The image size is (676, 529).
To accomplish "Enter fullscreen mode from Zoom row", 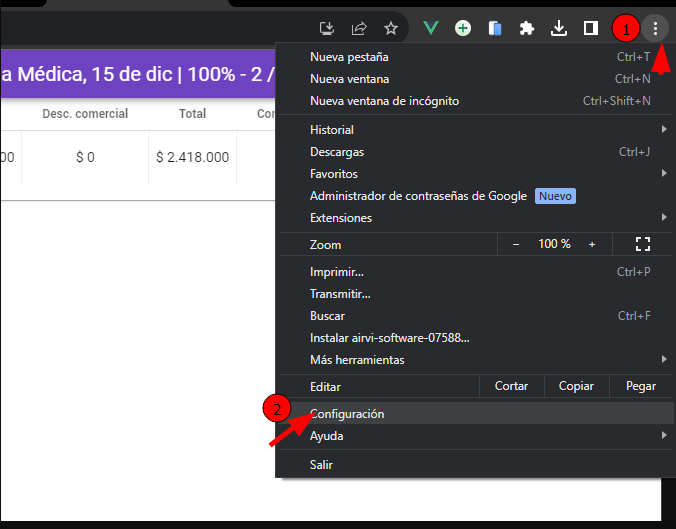I will tap(643, 244).
